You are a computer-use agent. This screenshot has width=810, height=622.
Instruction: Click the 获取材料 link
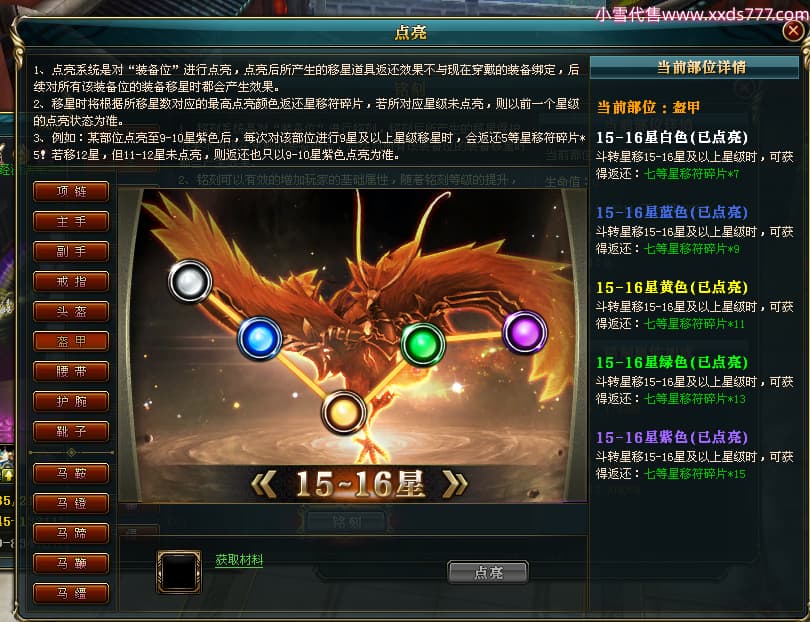pos(239,560)
